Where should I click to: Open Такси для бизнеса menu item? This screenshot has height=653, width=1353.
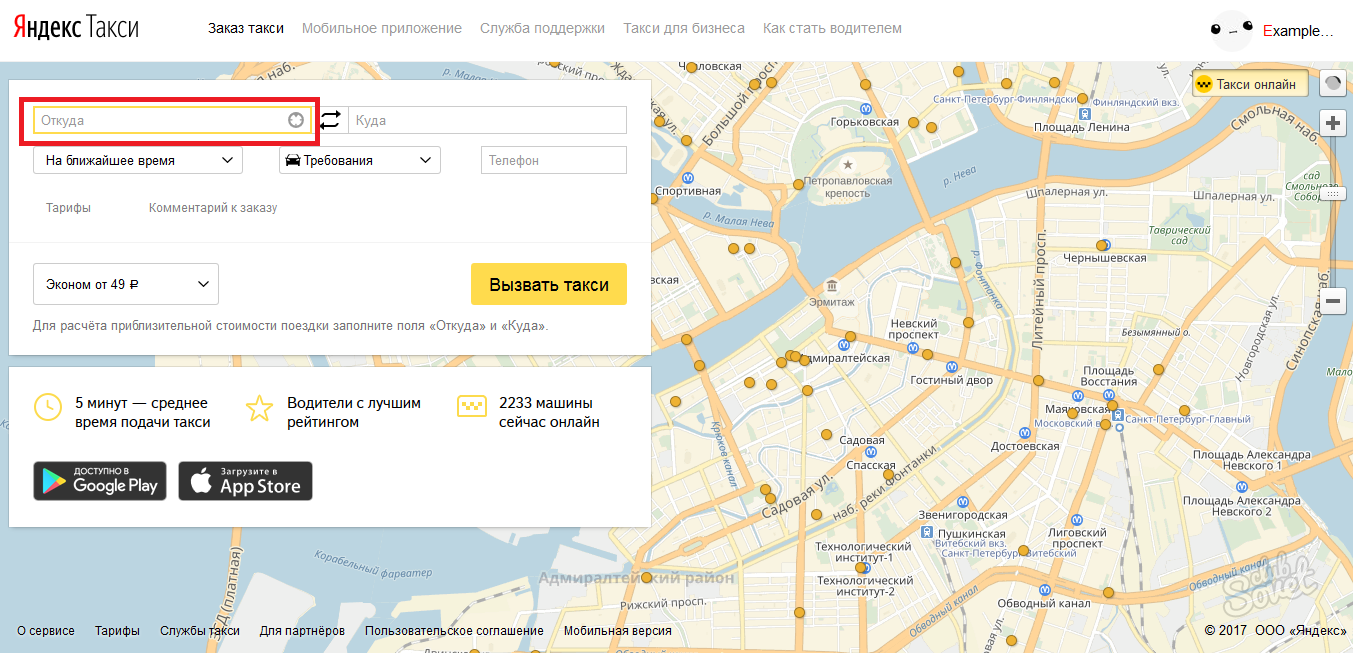[684, 28]
